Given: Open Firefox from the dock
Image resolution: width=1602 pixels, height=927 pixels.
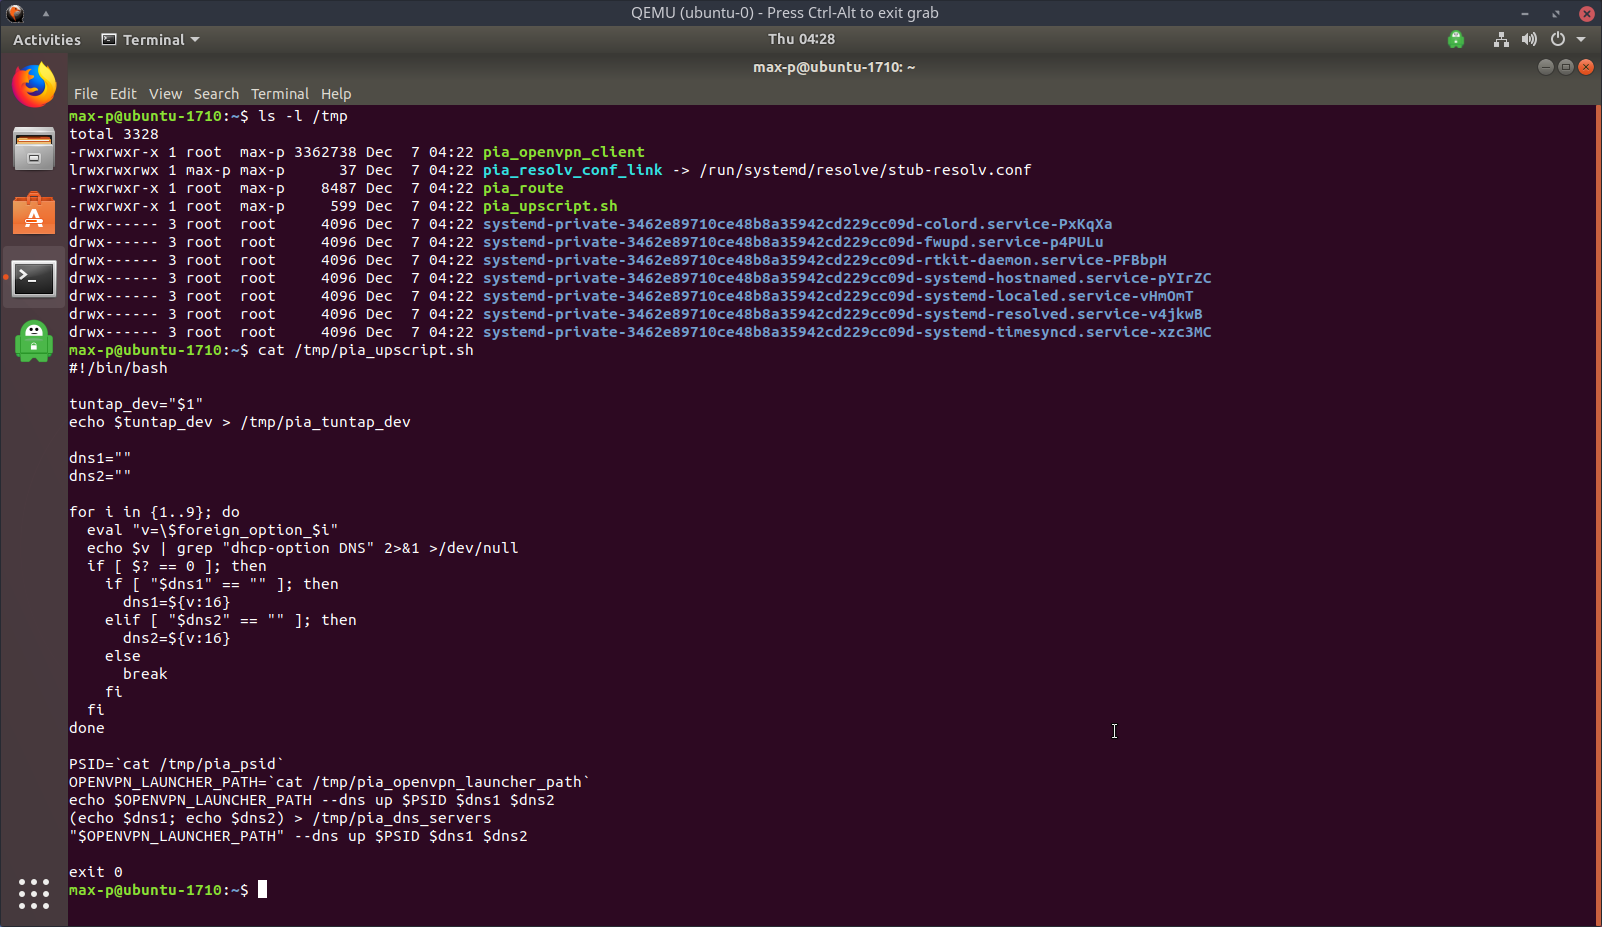Looking at the screenshot, I should (34, 85).
